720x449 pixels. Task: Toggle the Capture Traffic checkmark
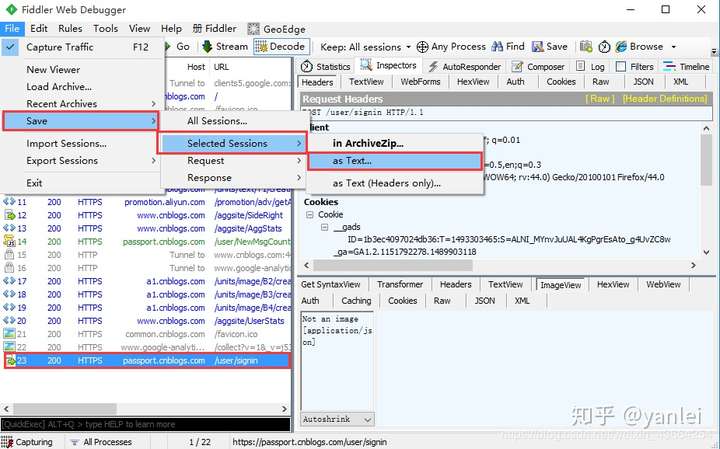tap(10, 47)
